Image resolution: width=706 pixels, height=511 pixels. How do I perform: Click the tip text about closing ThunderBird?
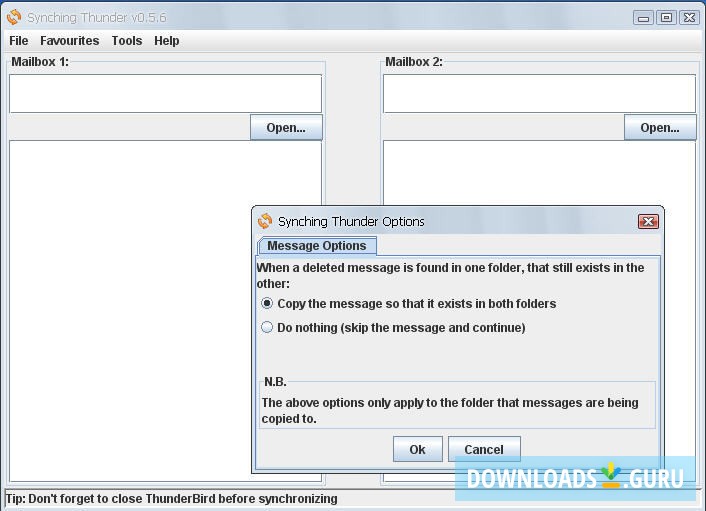click(172, 499)
